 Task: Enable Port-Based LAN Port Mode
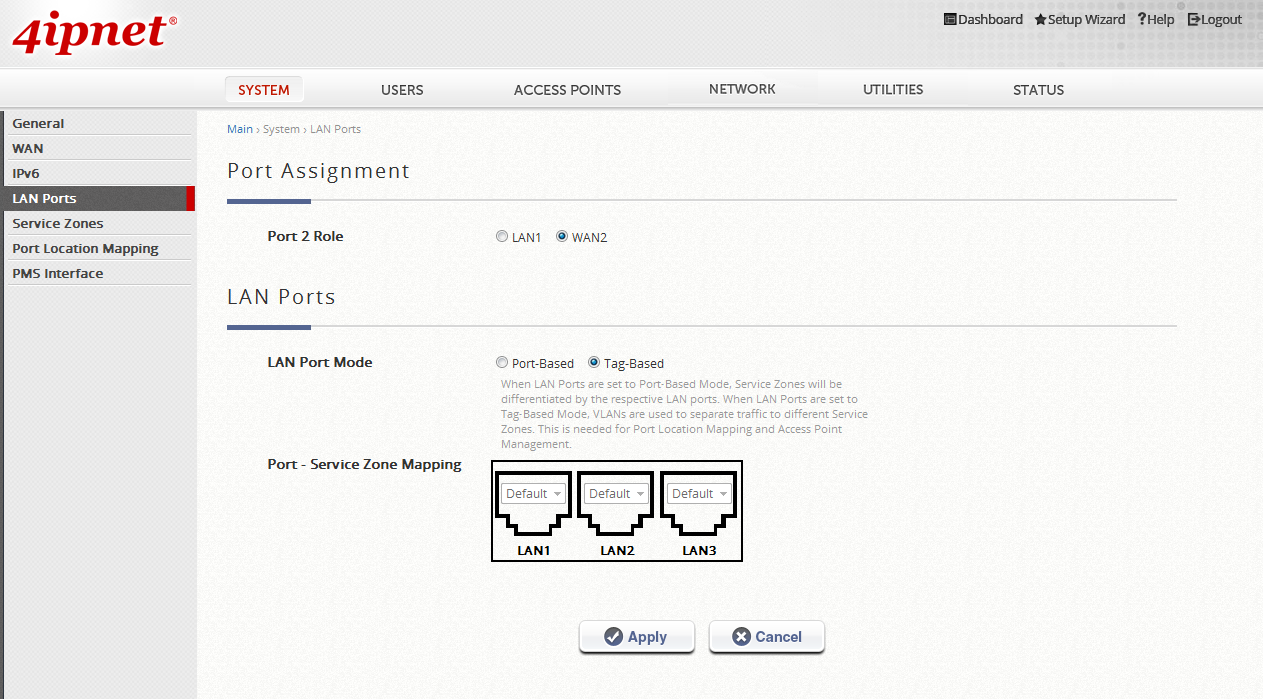point(502,362)
